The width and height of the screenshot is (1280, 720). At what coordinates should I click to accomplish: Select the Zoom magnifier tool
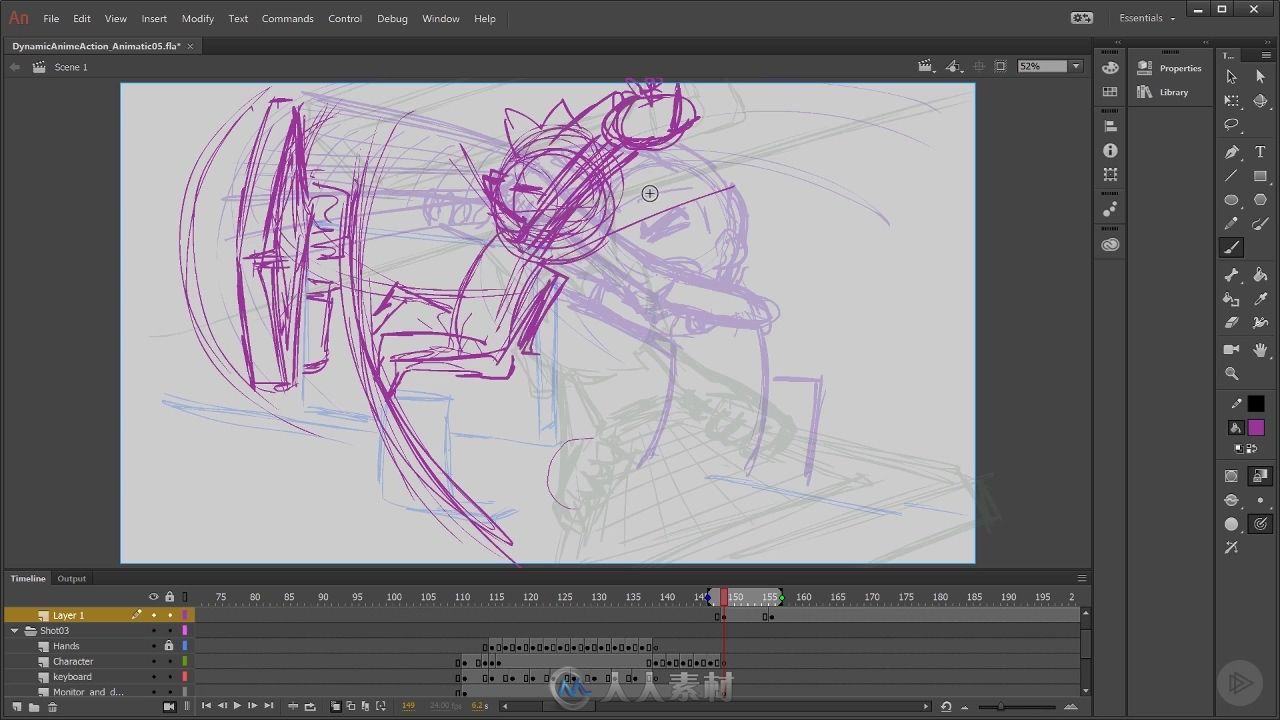[x=1232, y=374]
